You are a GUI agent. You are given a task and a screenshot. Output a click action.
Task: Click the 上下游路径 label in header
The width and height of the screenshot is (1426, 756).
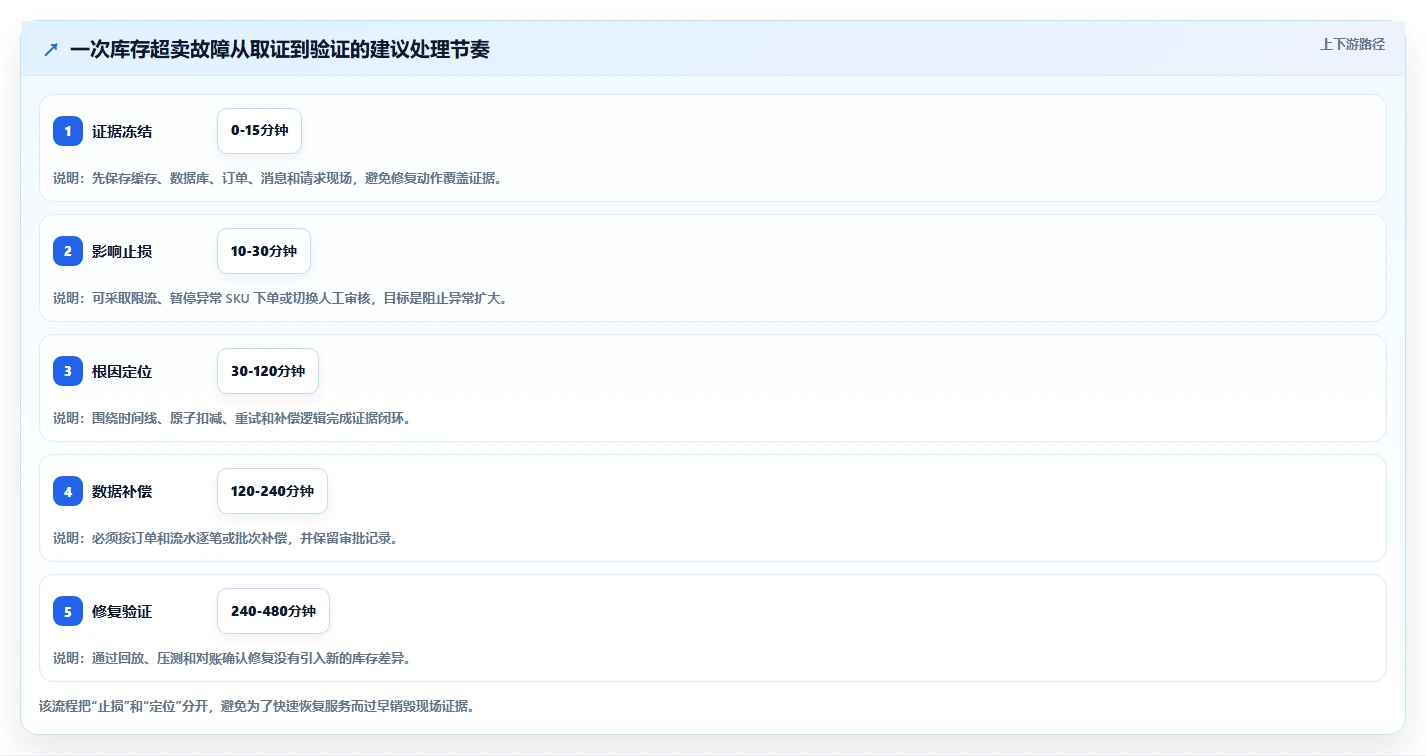pyautogui.click(x=1352, y=44)
